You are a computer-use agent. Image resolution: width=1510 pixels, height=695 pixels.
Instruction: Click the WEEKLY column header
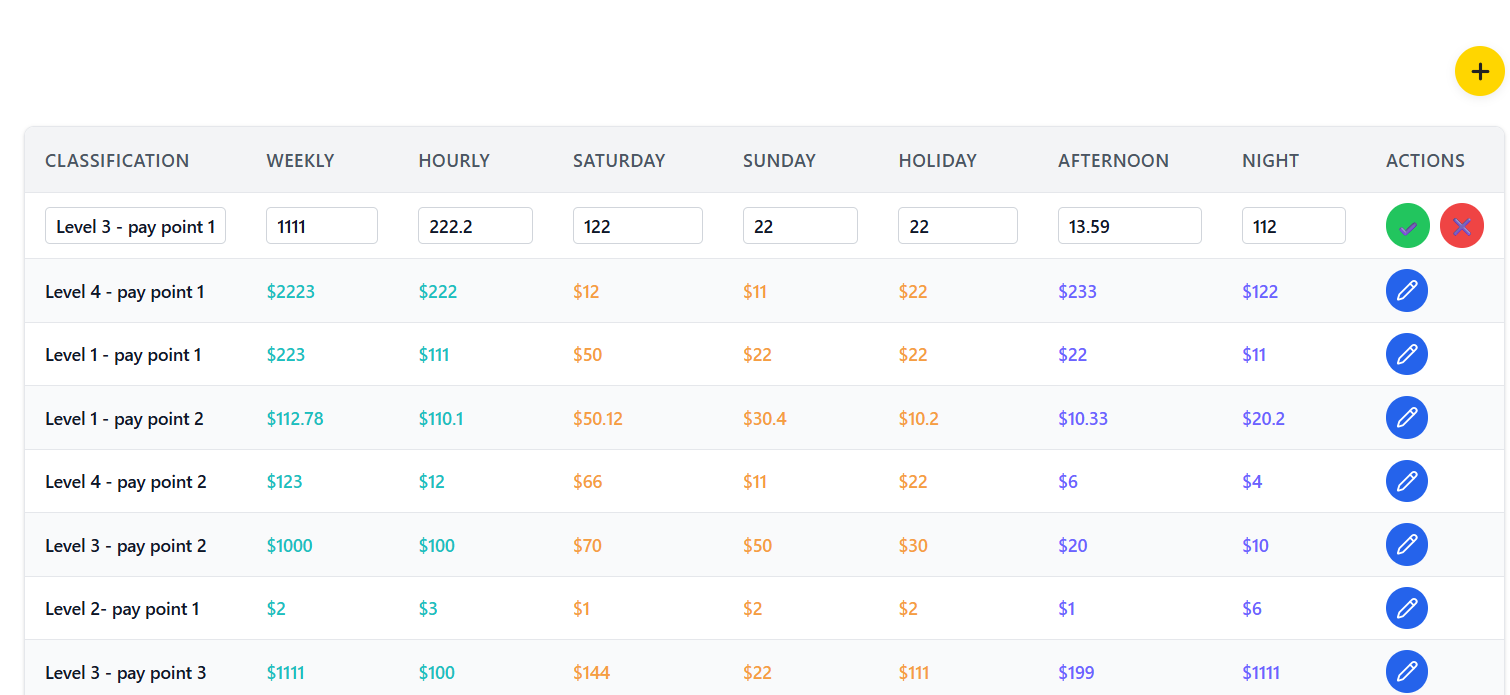[x=300, y=160]
